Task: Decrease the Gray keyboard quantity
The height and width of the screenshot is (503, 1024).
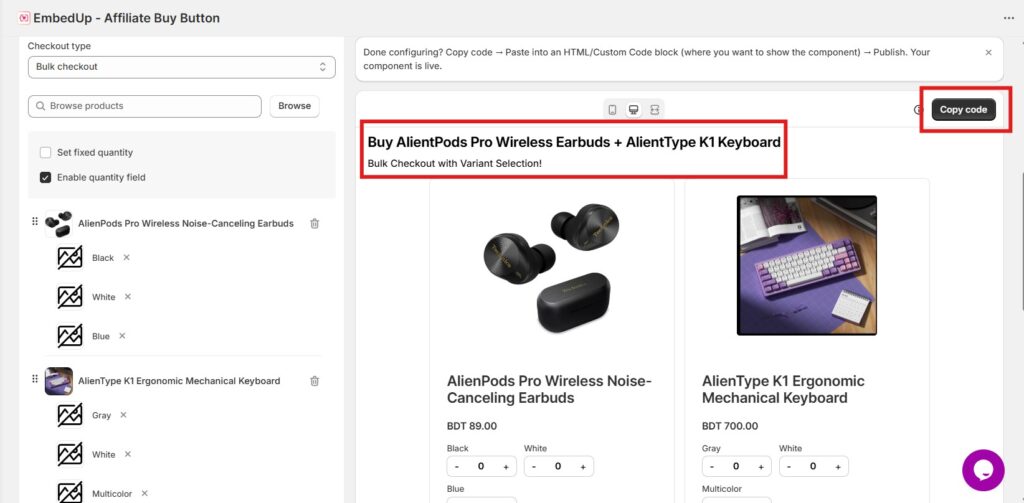Action: click(x=711, y=466)
